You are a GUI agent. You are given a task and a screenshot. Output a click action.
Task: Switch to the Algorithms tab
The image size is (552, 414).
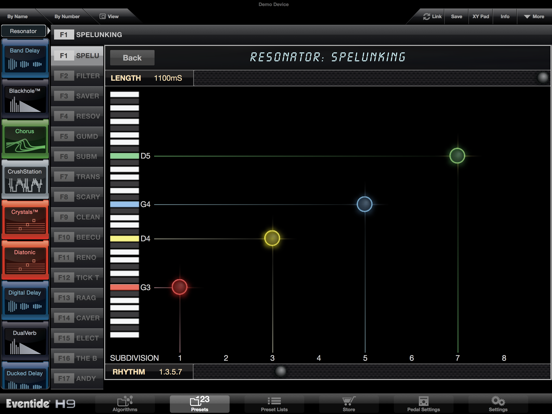pos(125,403)
